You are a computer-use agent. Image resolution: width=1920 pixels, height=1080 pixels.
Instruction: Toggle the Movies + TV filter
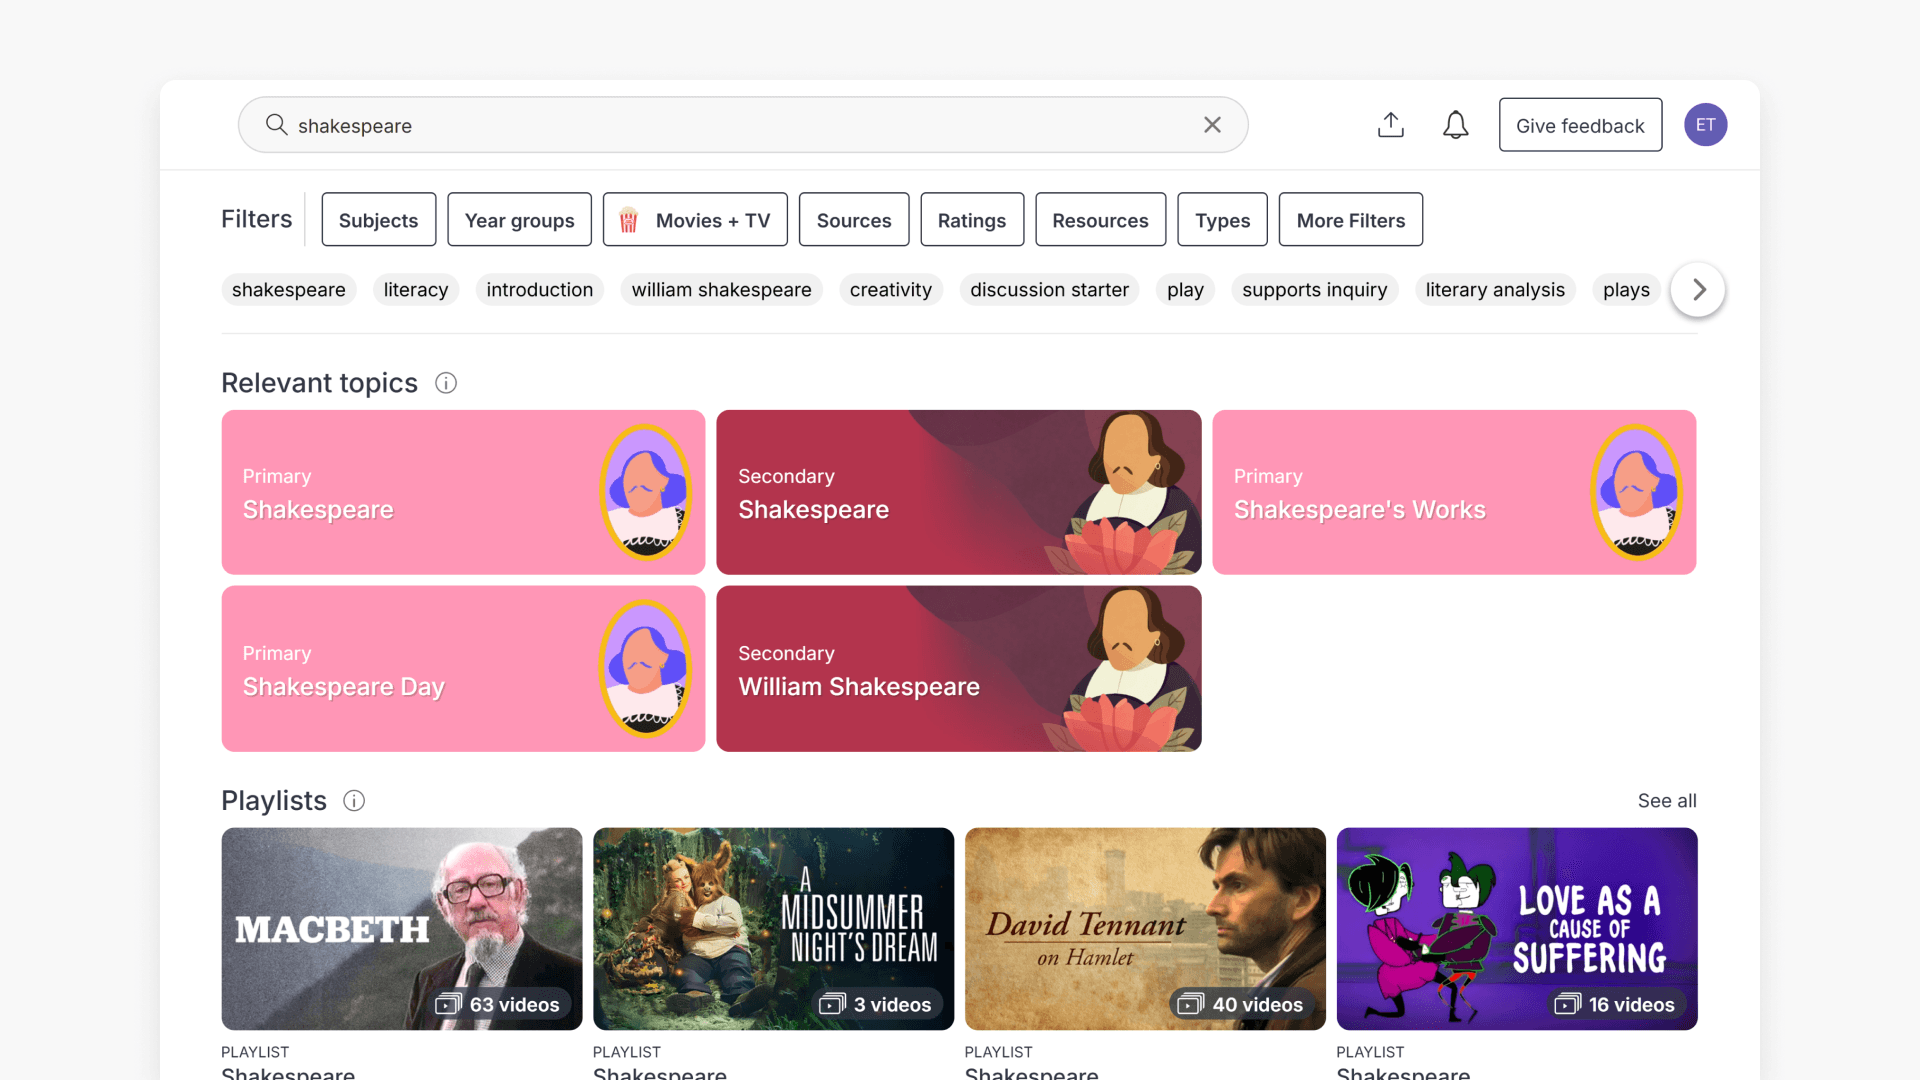point(695,220)
